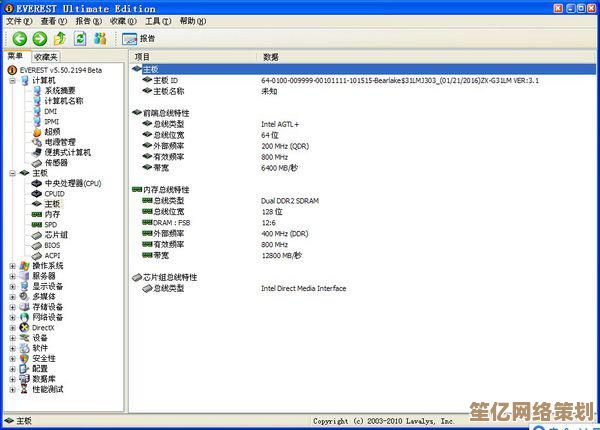Select the DRAM : FSB row
The image size is (600, 430).
click(364, 223)
